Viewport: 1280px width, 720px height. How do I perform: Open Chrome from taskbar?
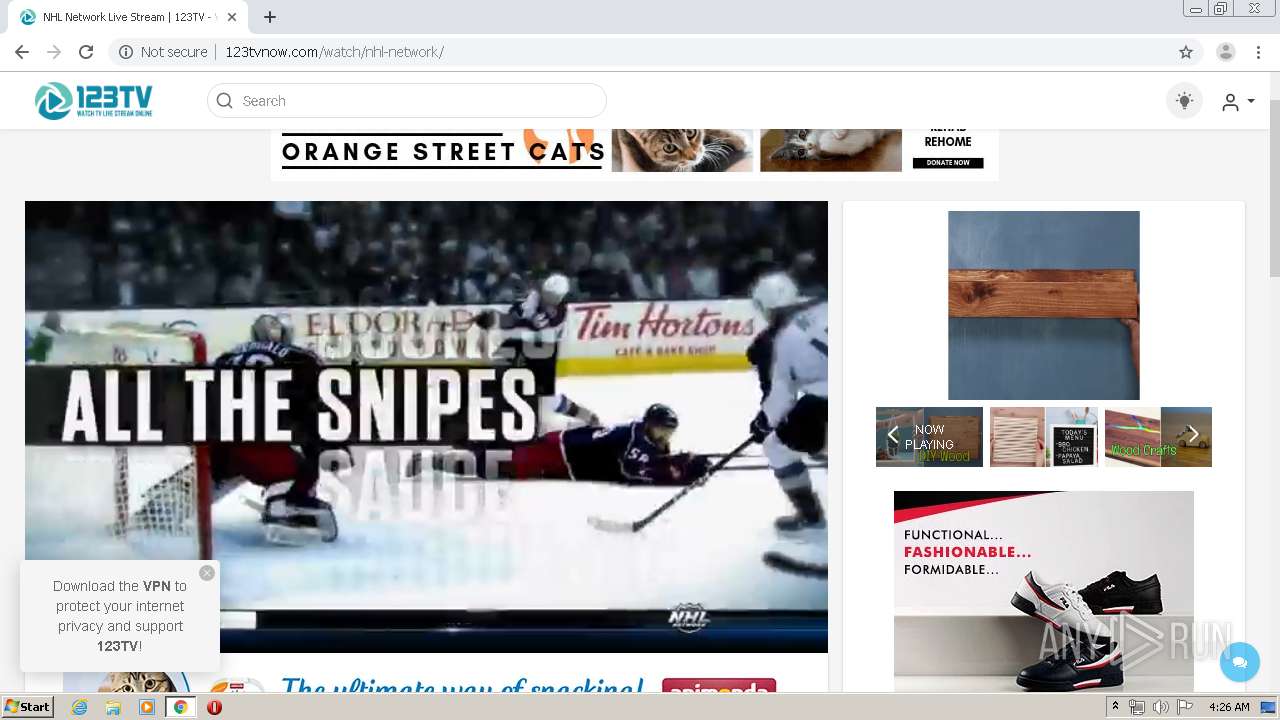click(x=181, y=707)
